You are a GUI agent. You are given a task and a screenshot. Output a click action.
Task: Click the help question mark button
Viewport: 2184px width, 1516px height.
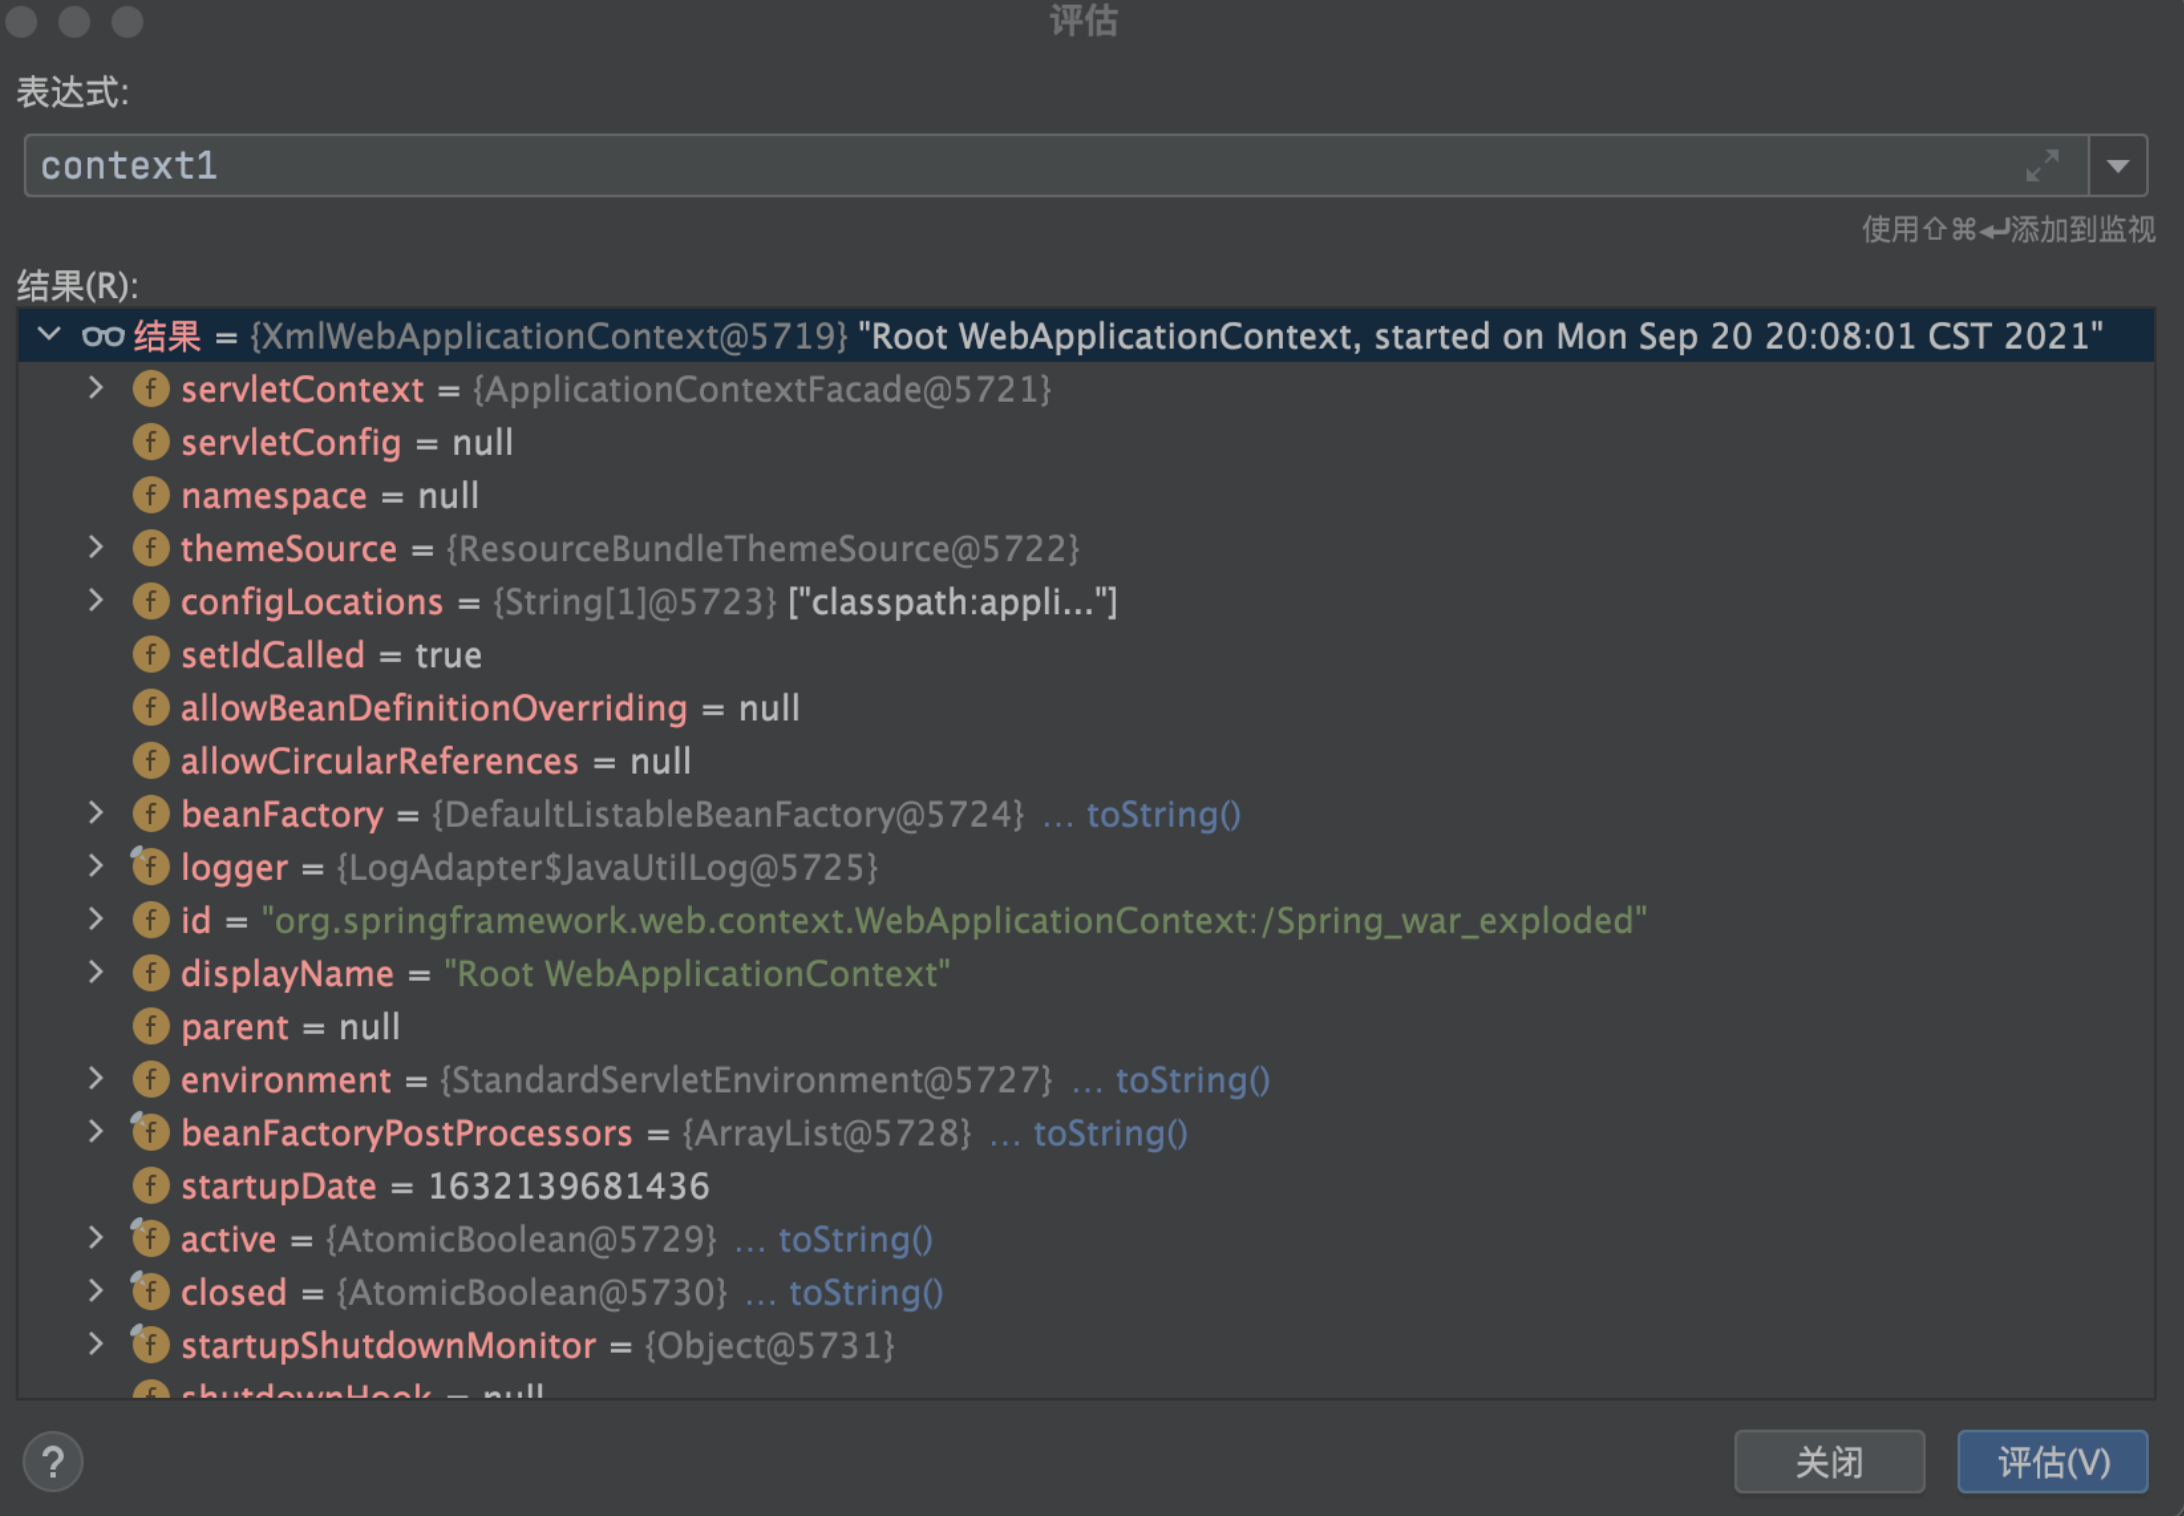click(53, 1462)
